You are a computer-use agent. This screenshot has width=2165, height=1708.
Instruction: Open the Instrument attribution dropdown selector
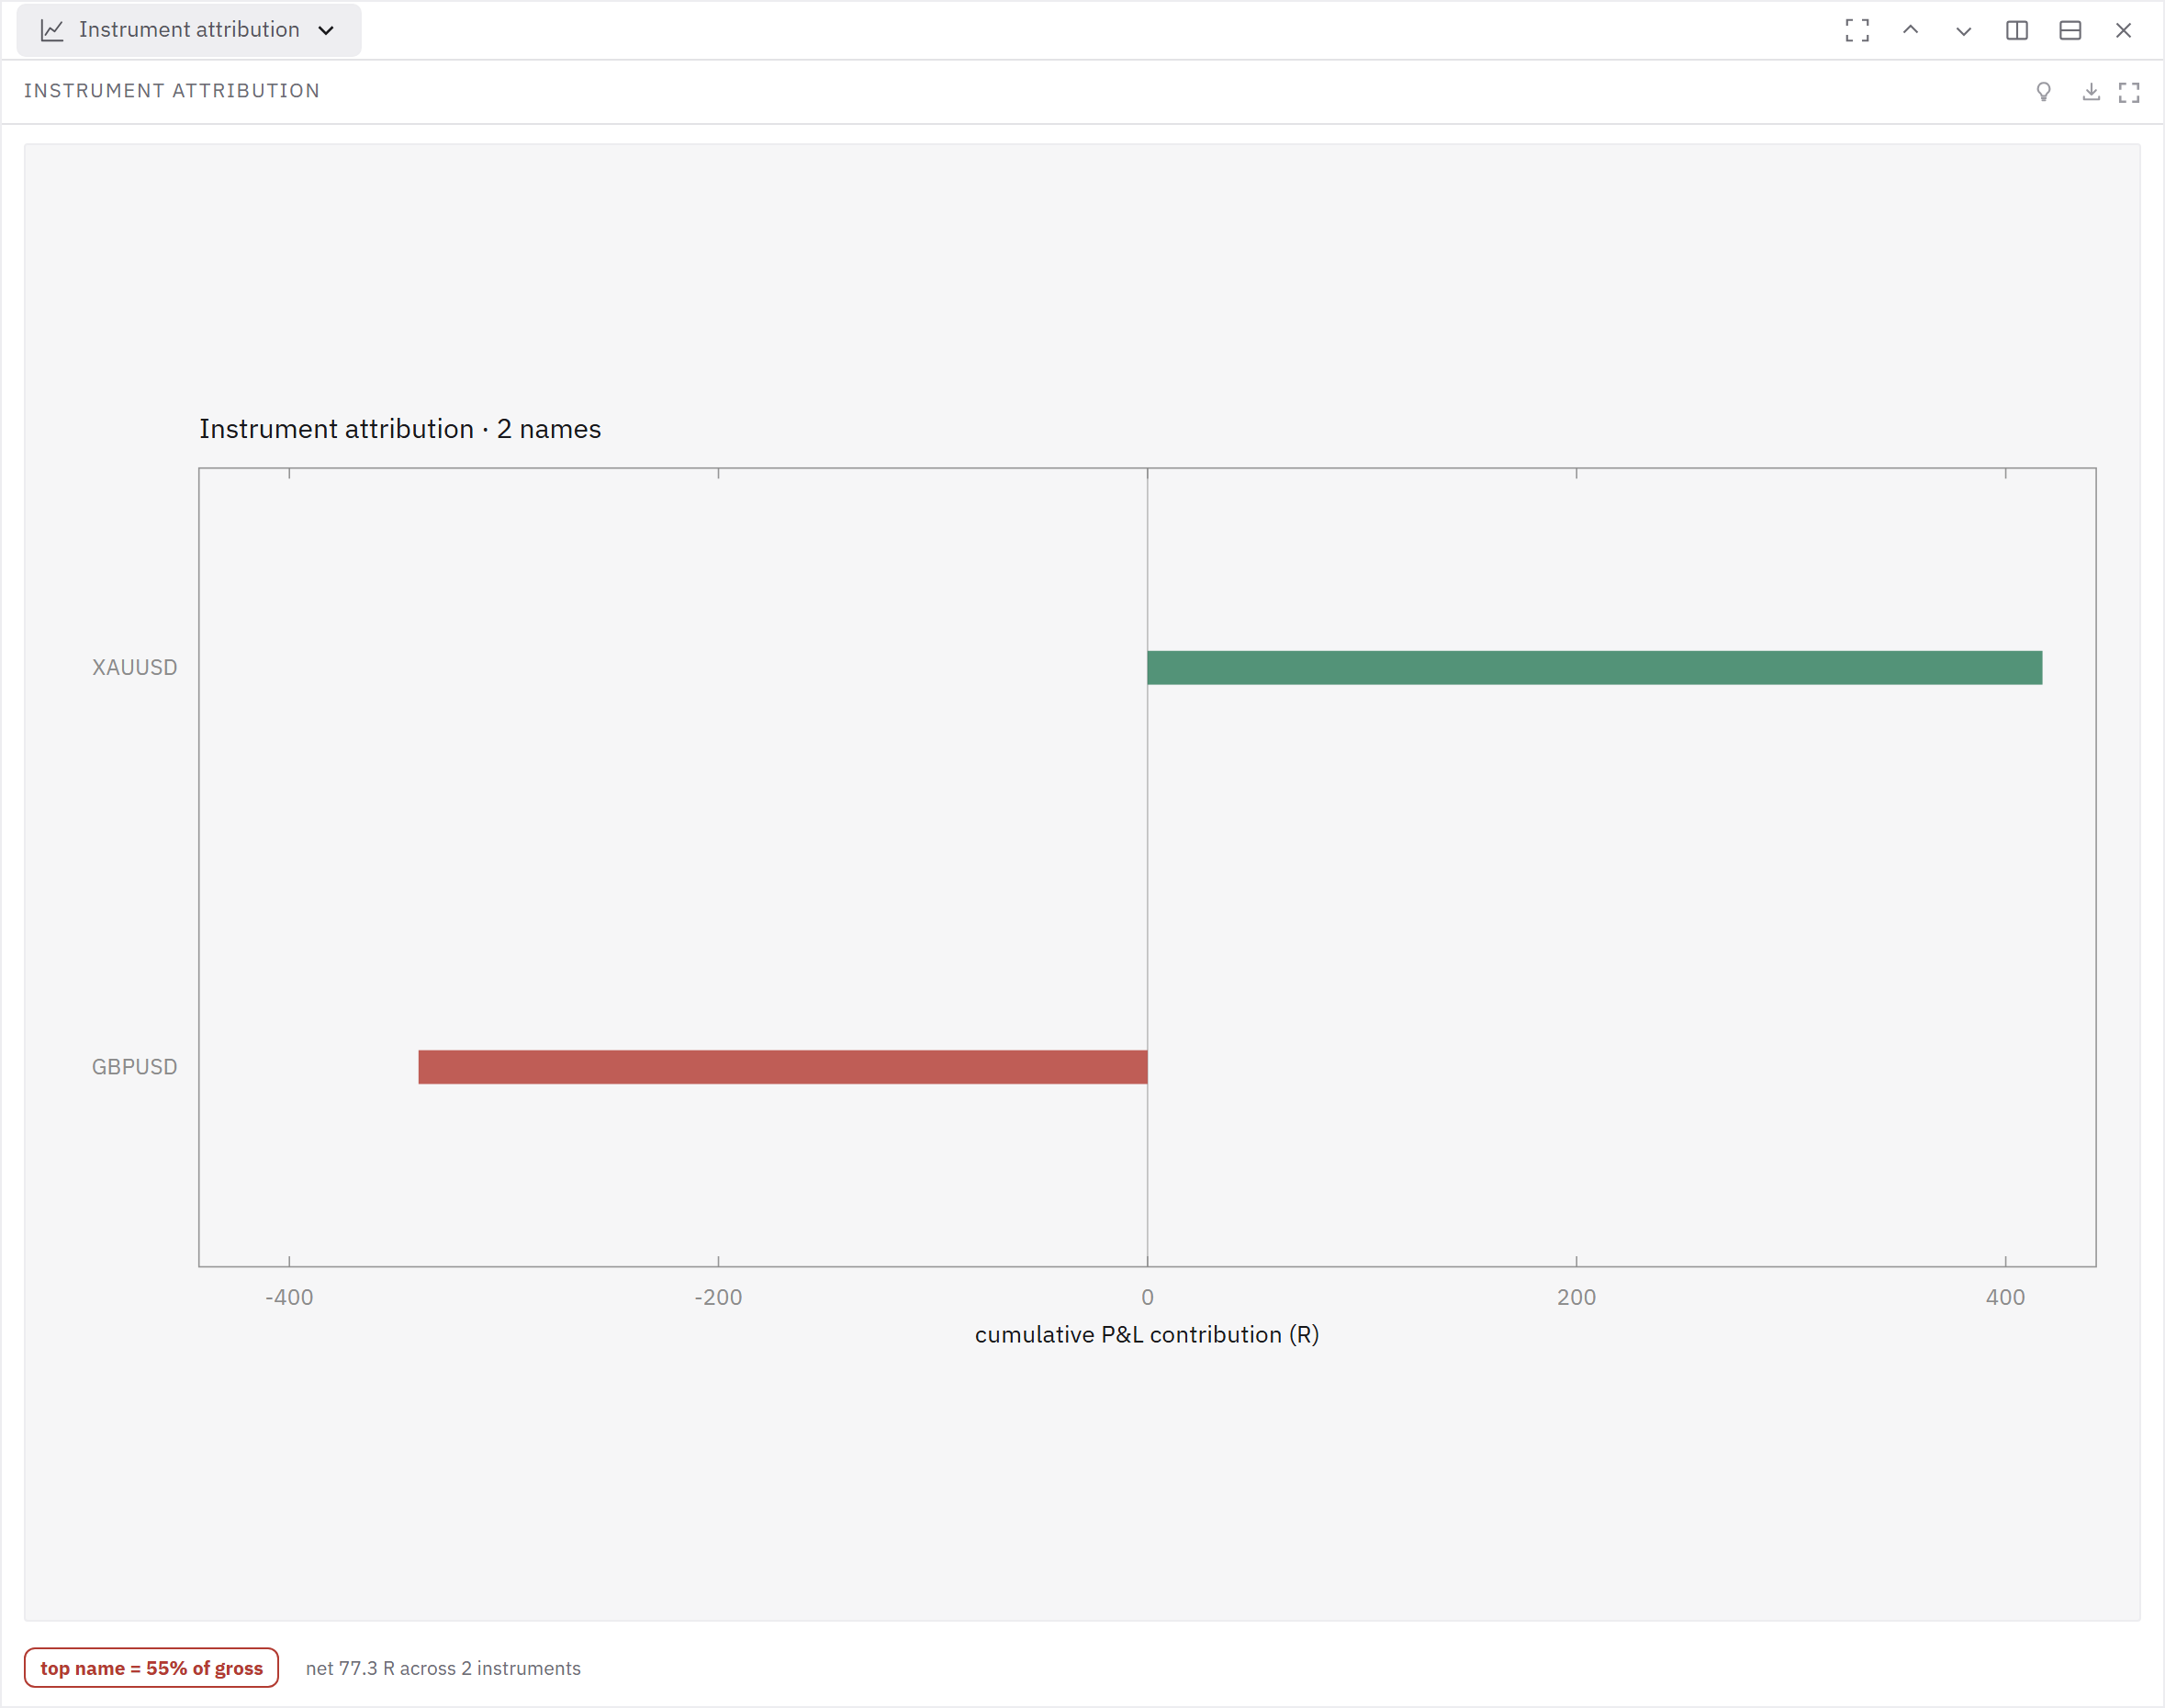pyautogui.click(x=189, y=30)
